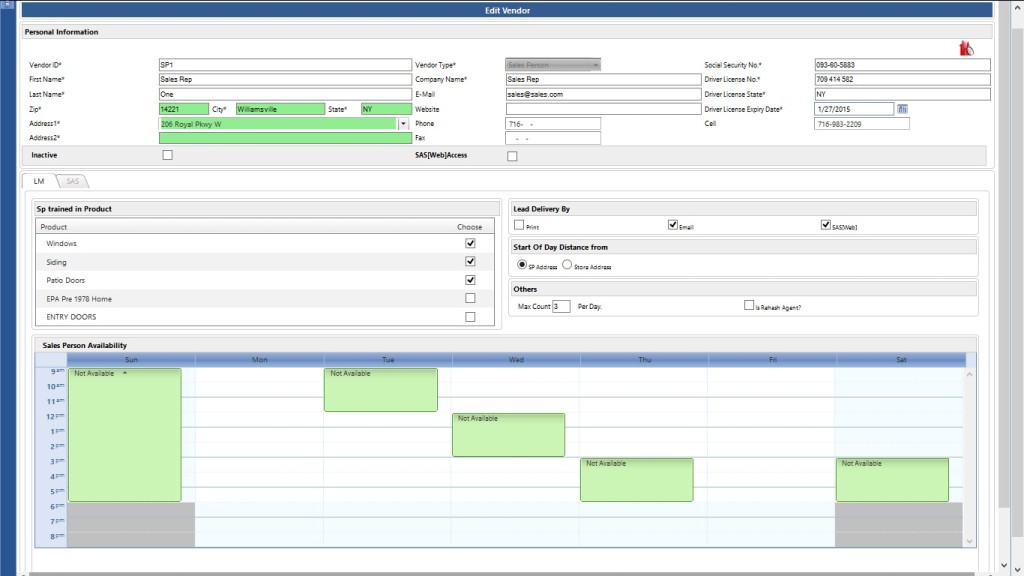This screenshot has width=1024, height=576.
Task: Click the Mon column header
Action: pyautogui.click(x=259, y=359)
